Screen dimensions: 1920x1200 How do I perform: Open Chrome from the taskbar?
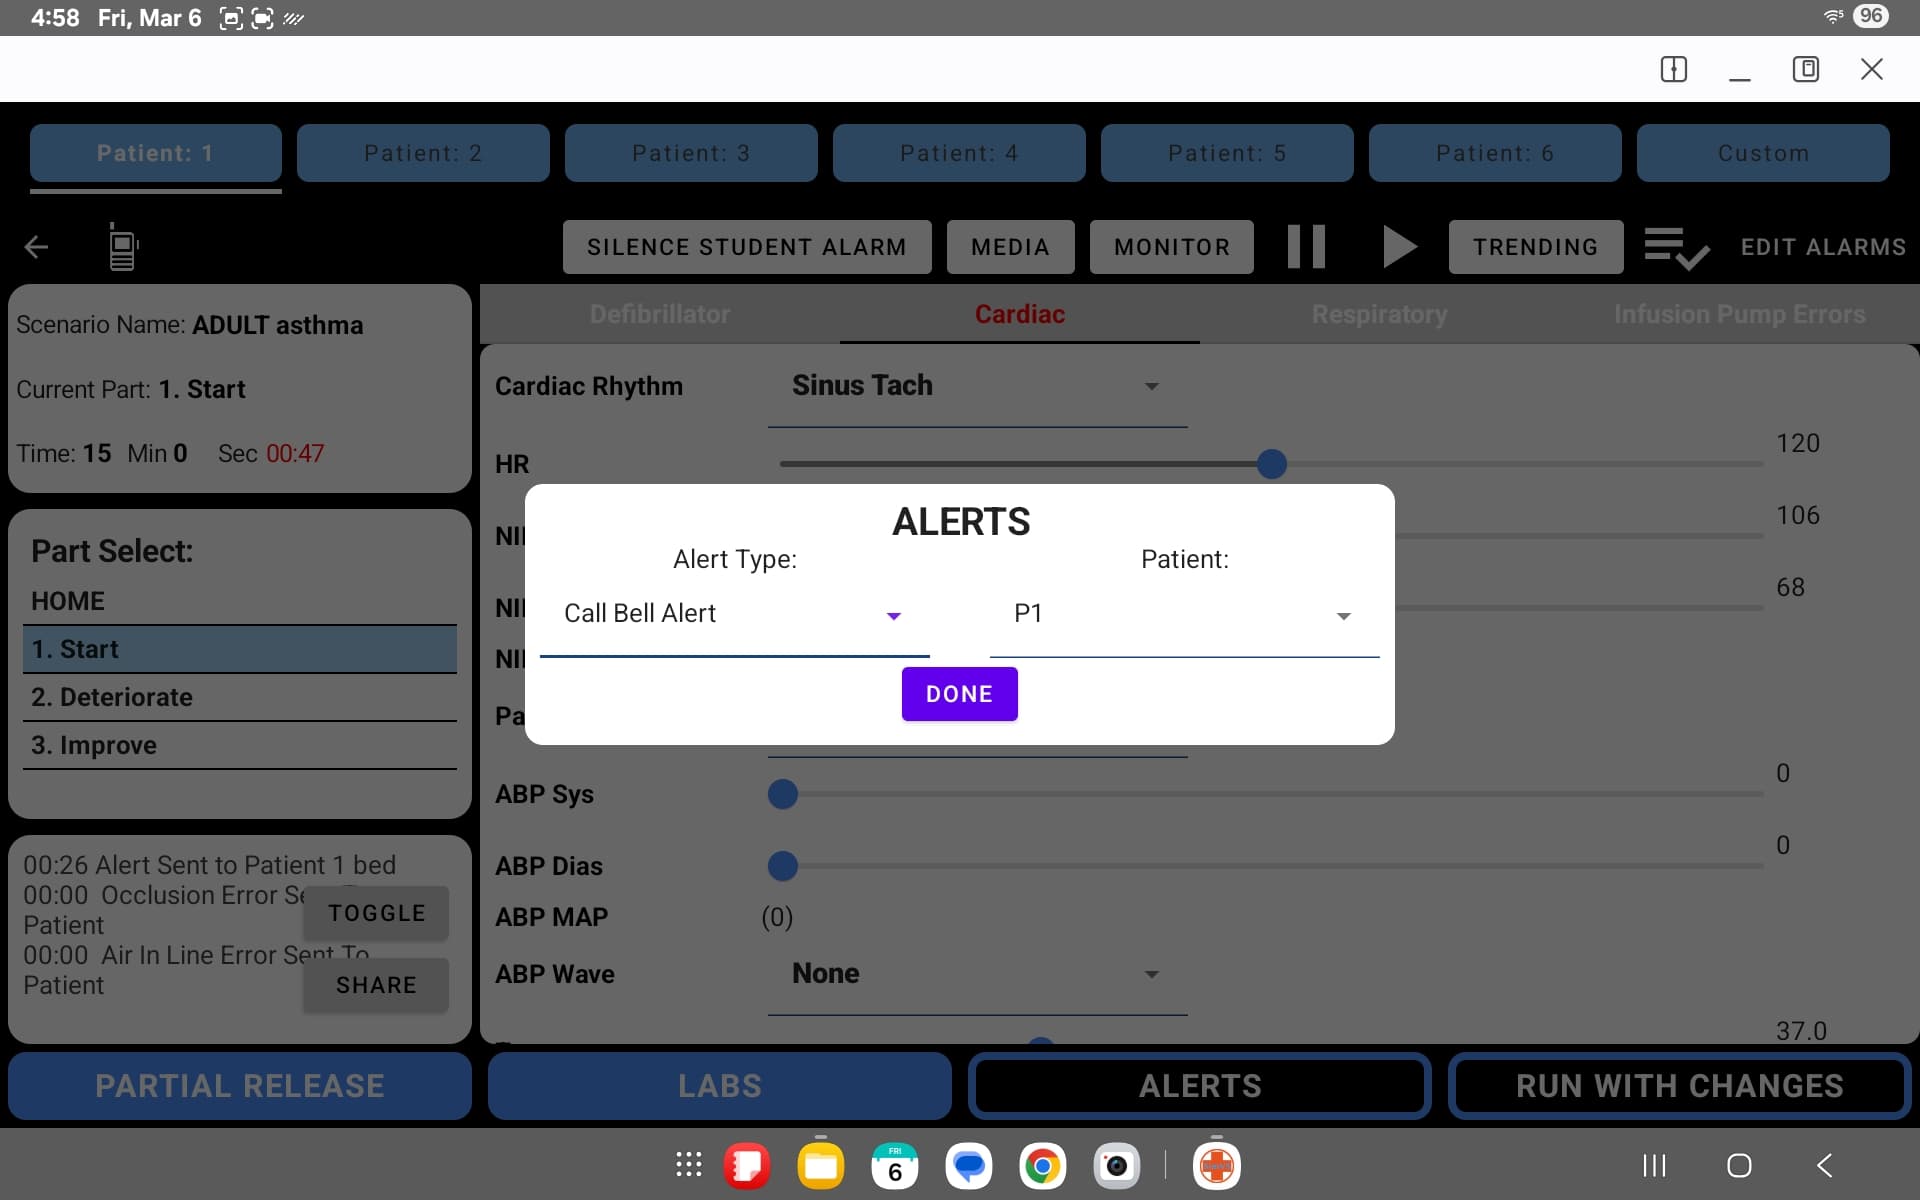[x=1041, y=1165]
